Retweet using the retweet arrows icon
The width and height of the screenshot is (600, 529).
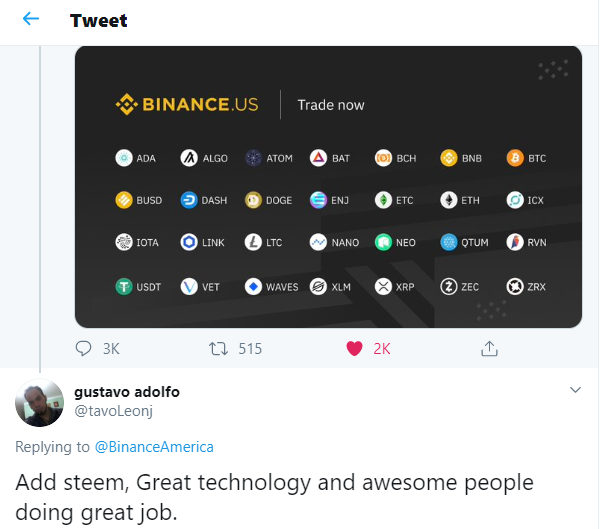pyautogui.click(x=218, y=349)
